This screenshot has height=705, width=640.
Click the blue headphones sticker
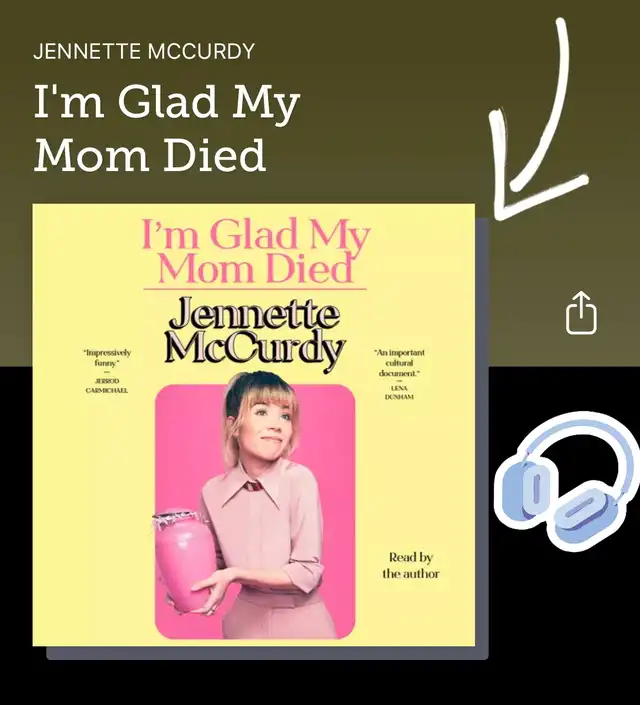(x=566, y=482)
